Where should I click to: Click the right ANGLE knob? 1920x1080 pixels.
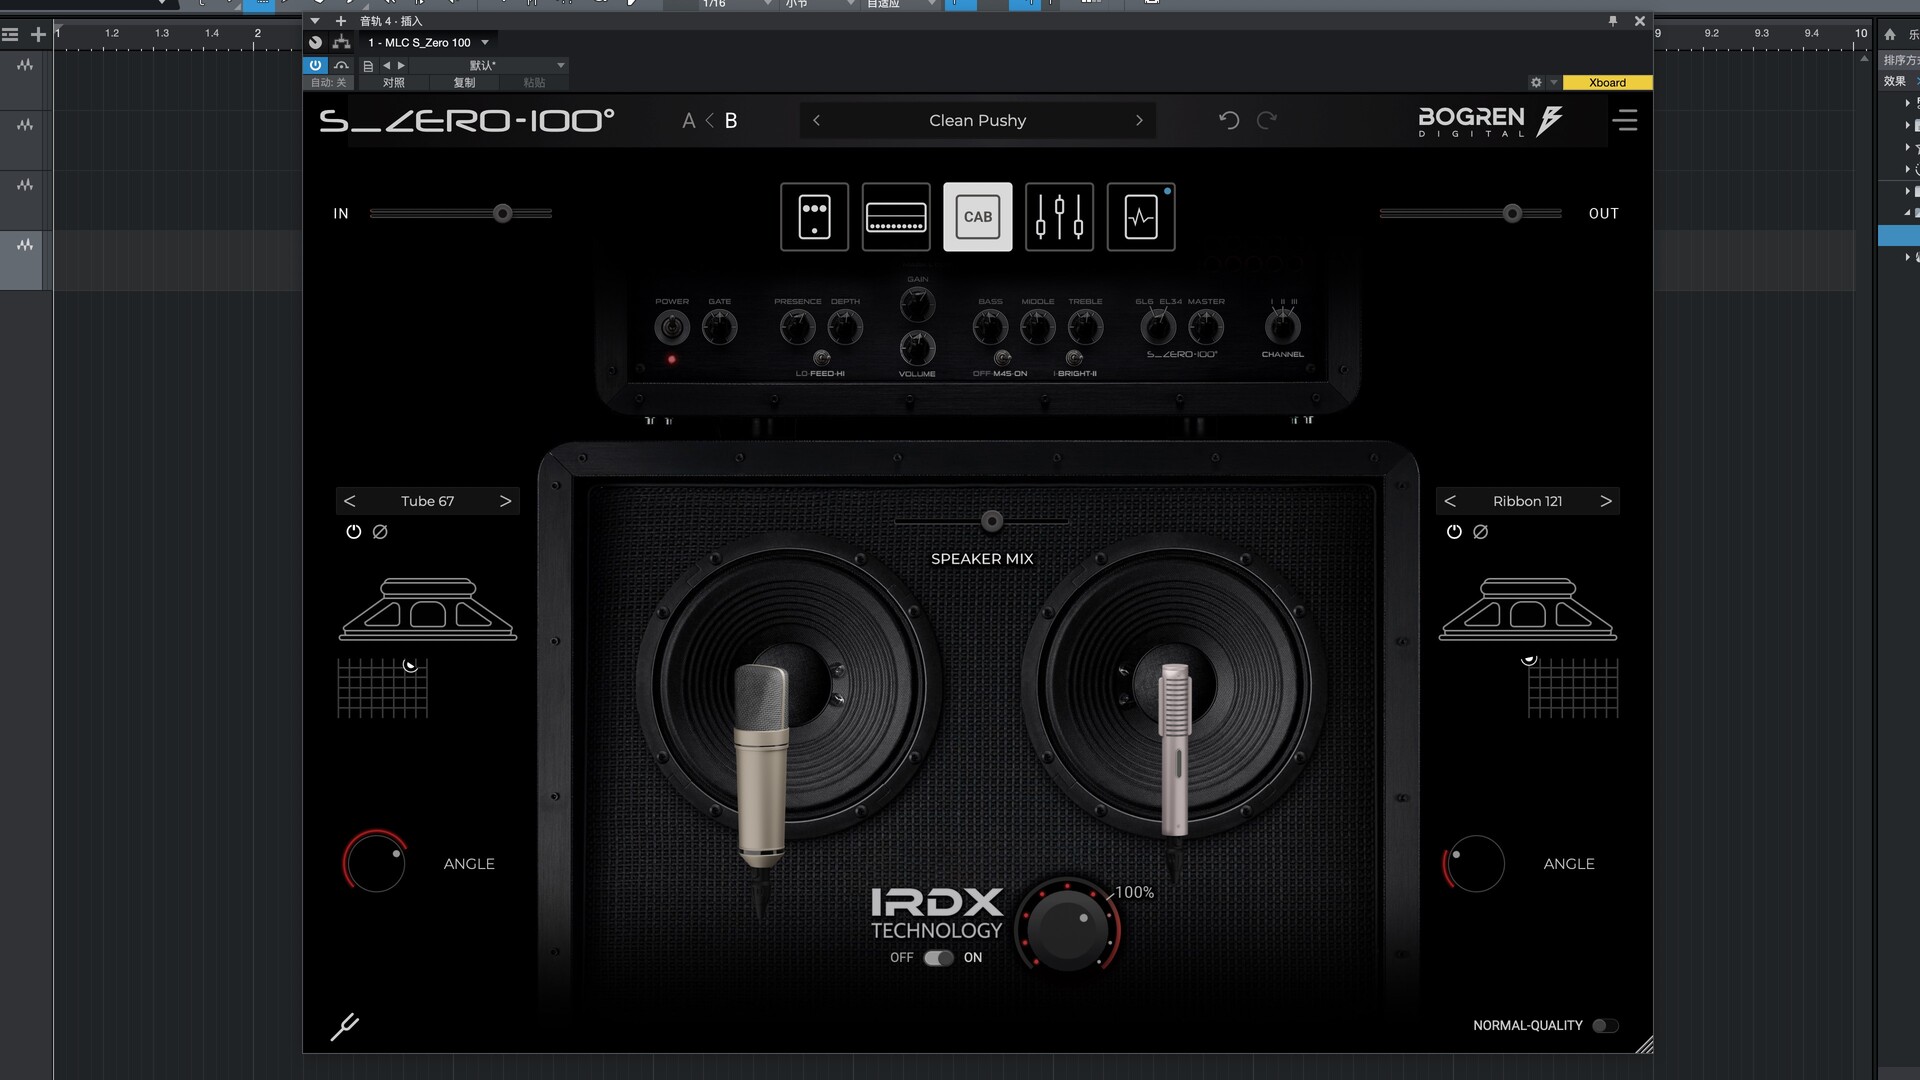pos(1474,863)
